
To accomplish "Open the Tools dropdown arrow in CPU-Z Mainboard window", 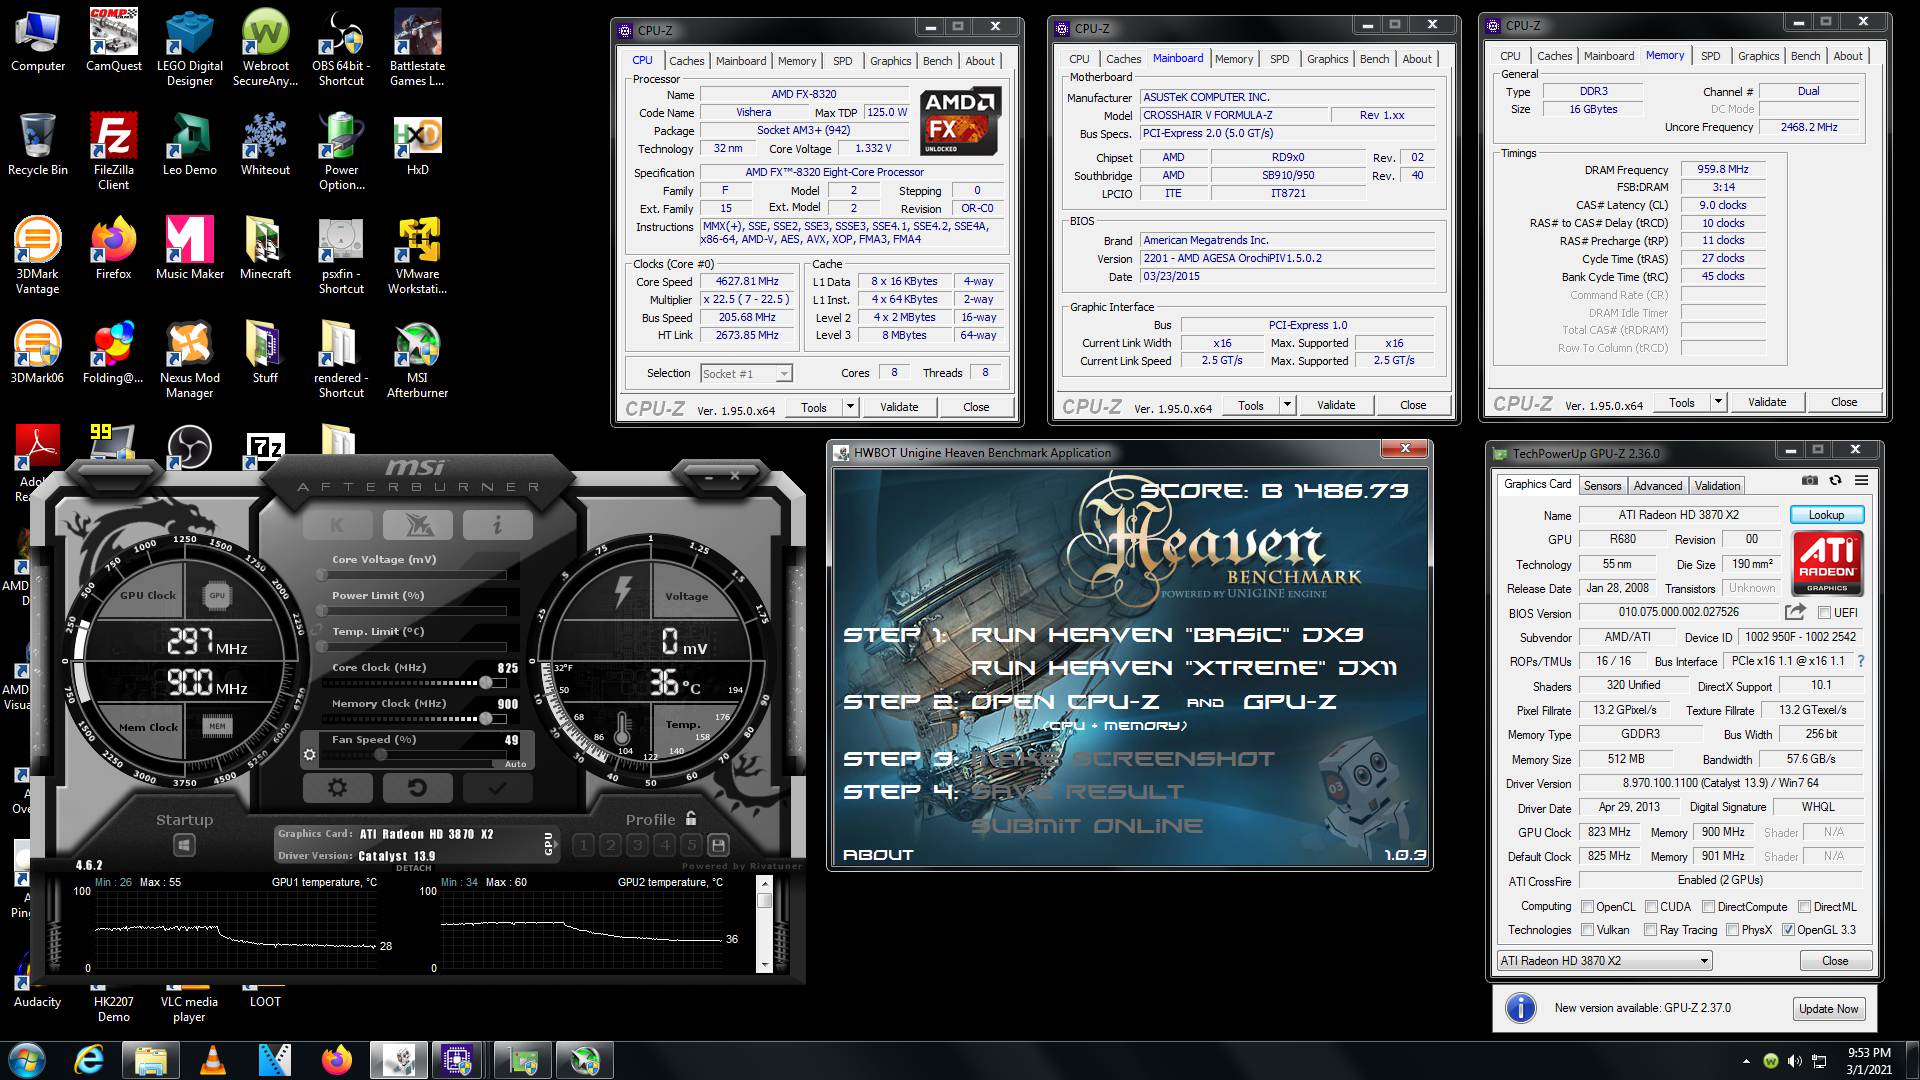I will pos(1287,405).
